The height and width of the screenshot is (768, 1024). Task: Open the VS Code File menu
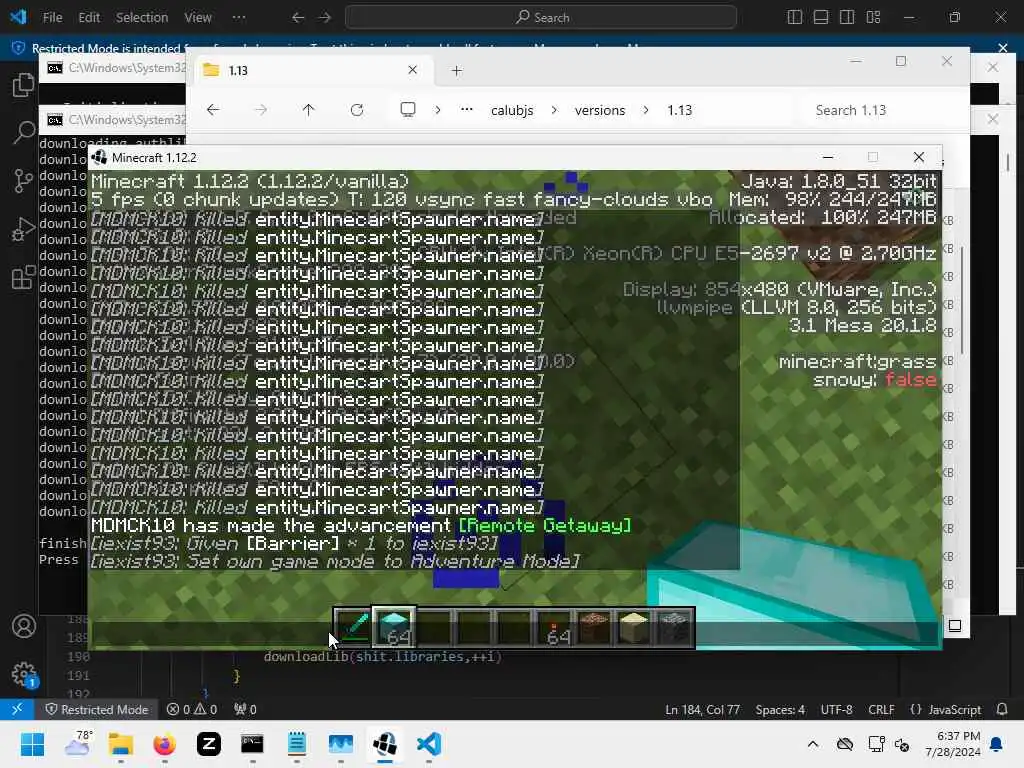pos(52,18)
